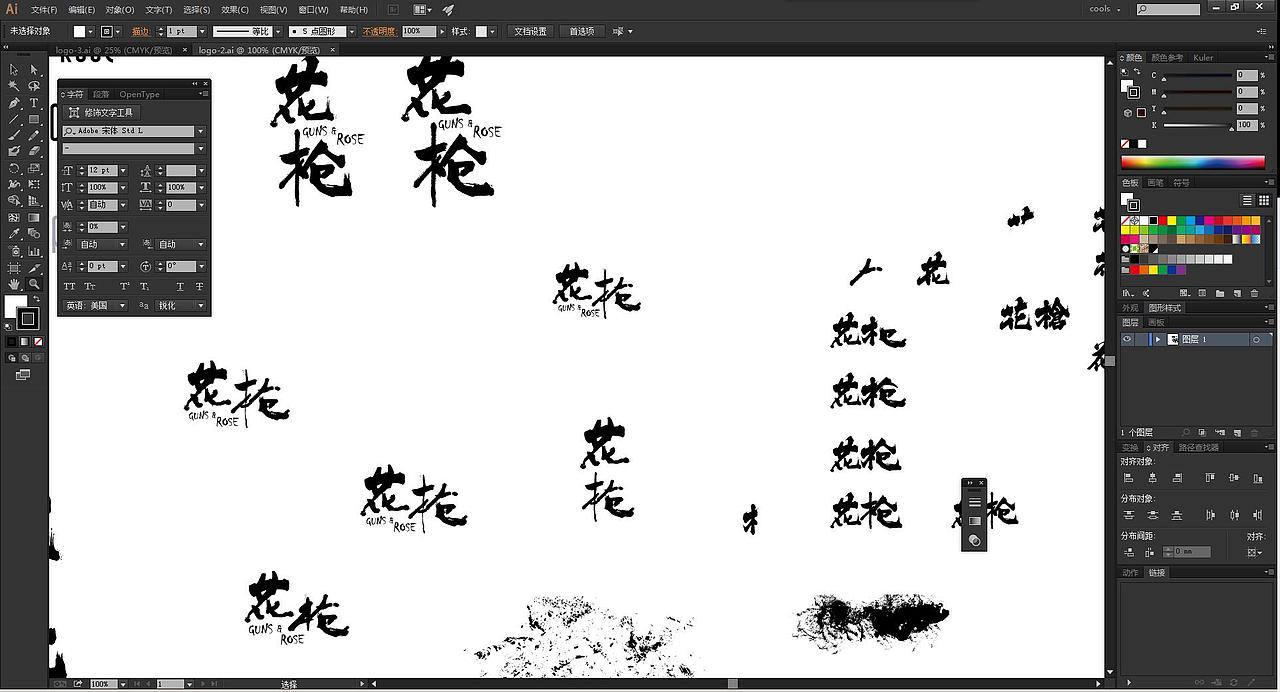1280x692 pixels.
Task: Open the font size dropdown showing 12 pt
Action: pos(125,170)
